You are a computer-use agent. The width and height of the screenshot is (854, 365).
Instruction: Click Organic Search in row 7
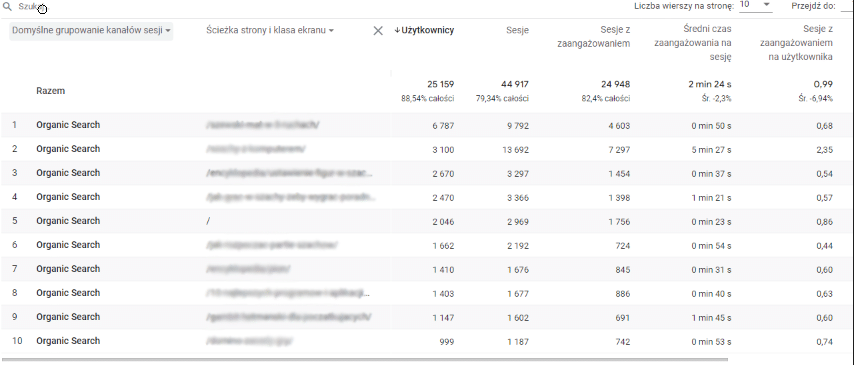[x=68, y=269]
